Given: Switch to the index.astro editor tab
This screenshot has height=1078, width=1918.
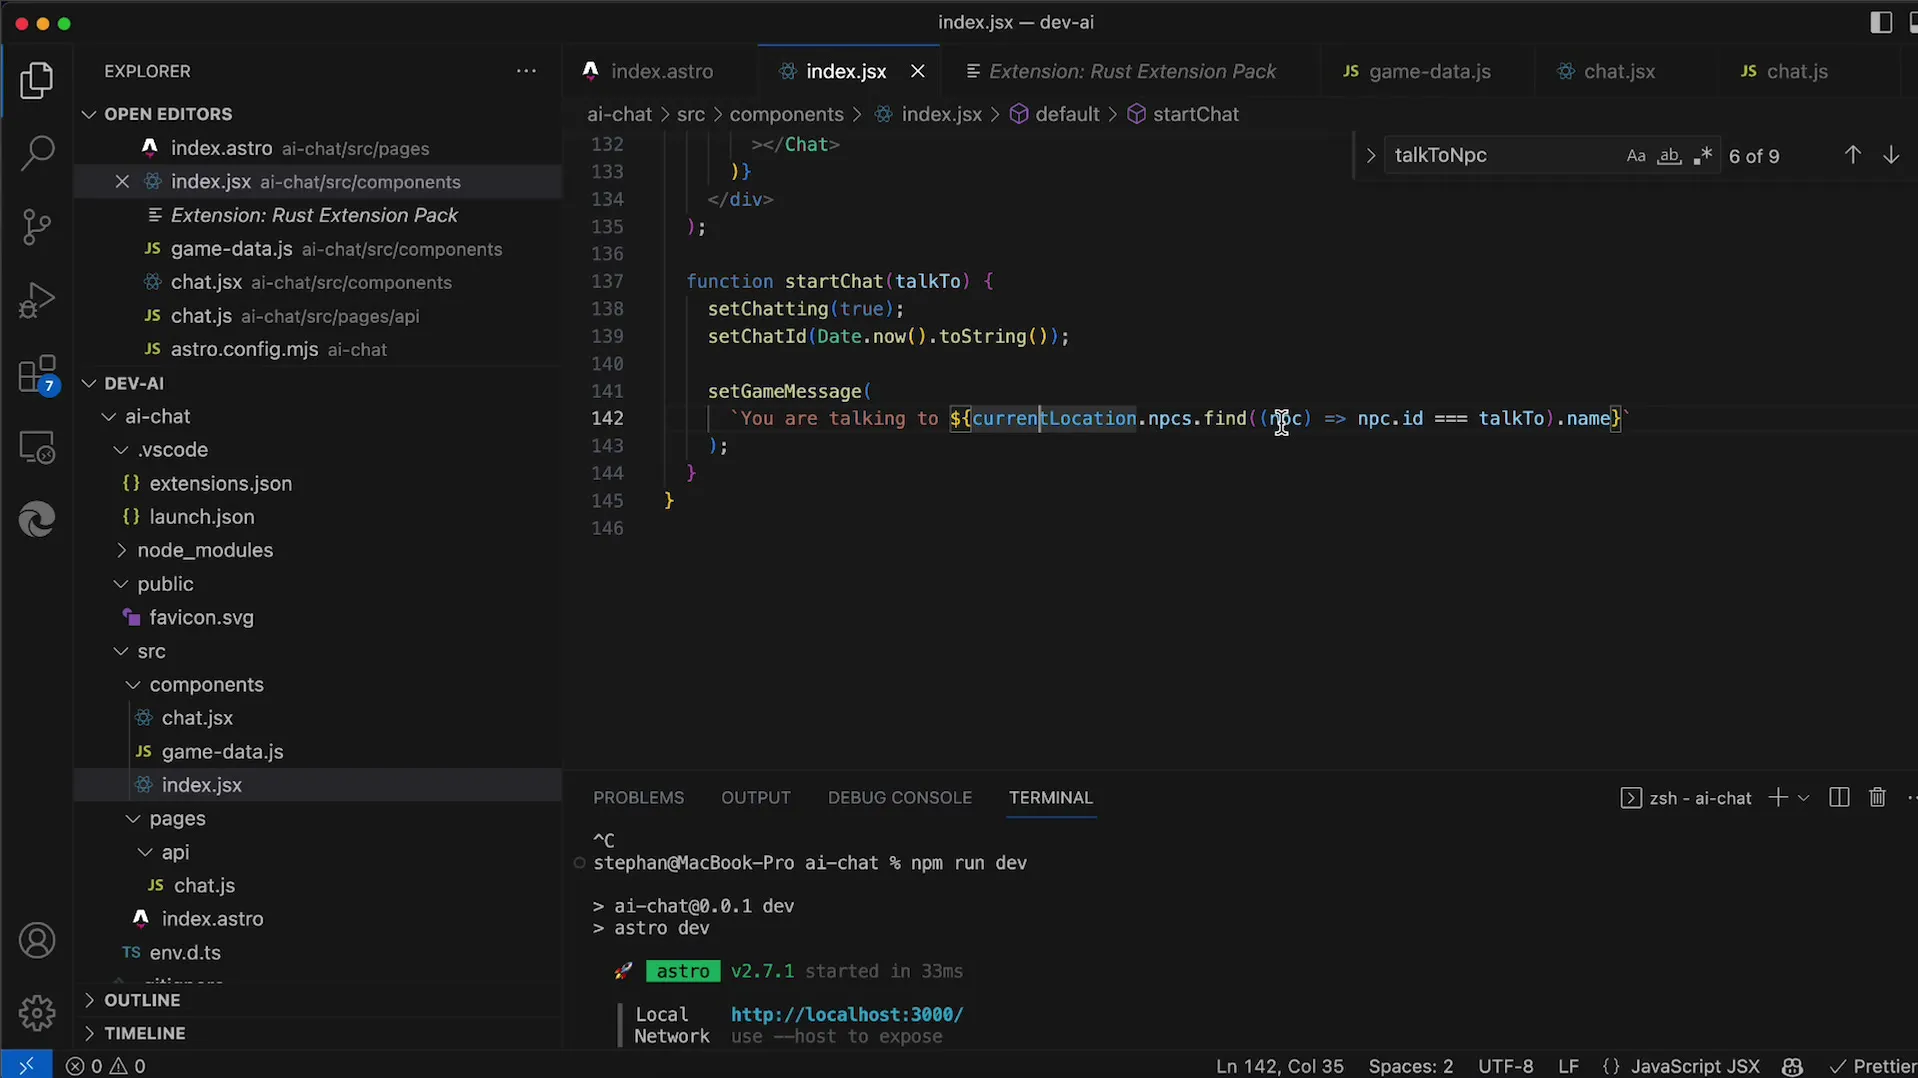Looking at the screenshot, I should pos(661,71).
